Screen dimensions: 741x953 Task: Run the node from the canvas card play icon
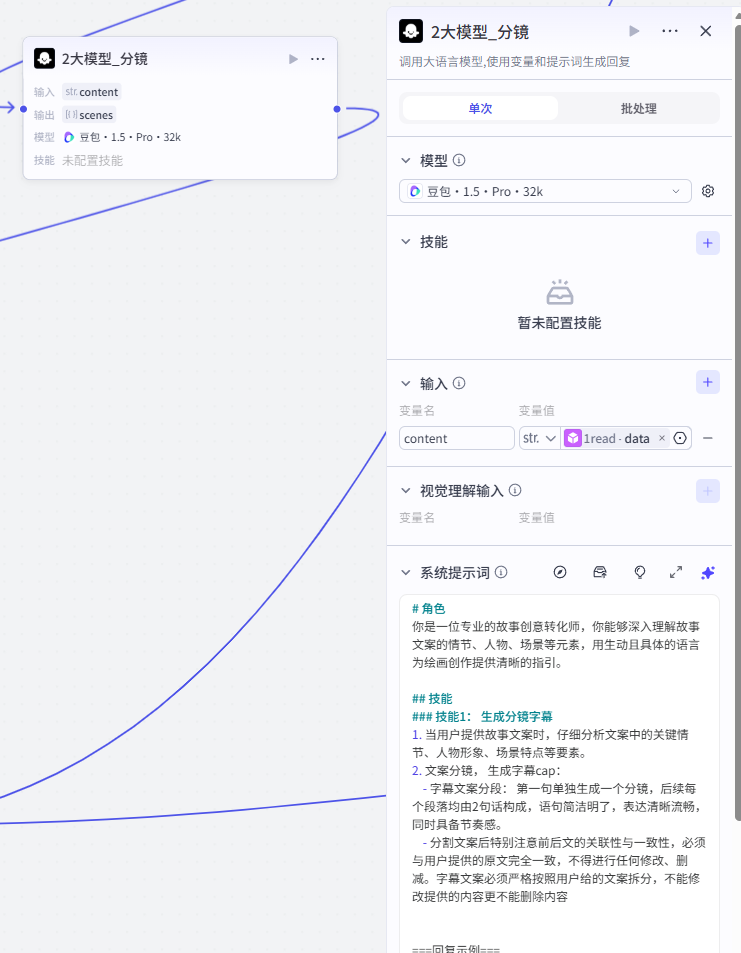[294, 59]
